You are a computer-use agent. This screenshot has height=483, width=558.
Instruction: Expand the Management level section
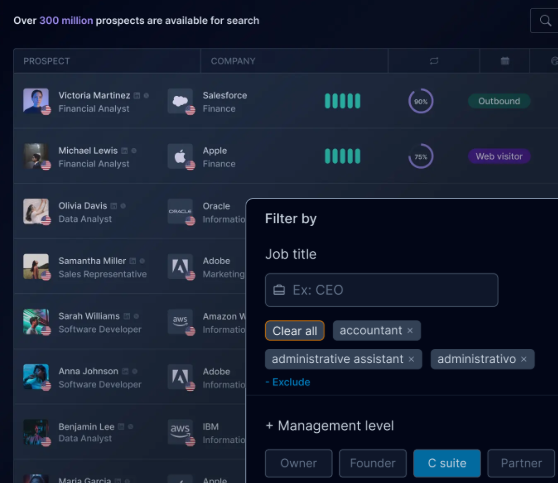[x=330, y=426]
